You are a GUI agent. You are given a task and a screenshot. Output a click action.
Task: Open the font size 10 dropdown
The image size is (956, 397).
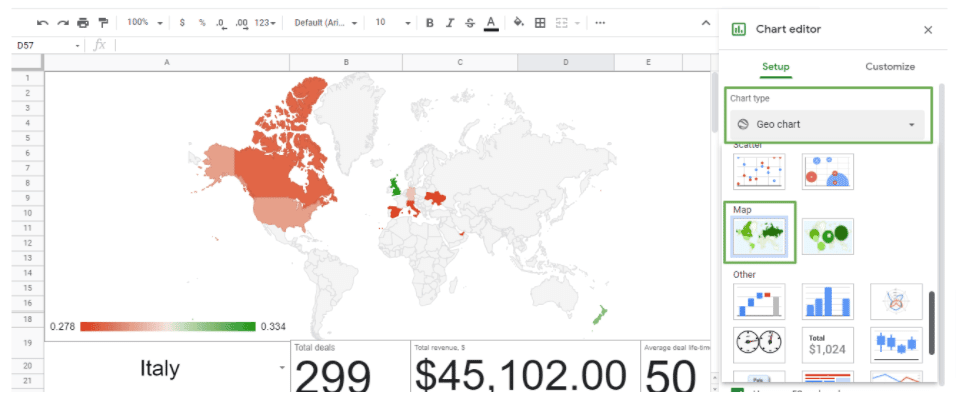[x=393, y=23]
